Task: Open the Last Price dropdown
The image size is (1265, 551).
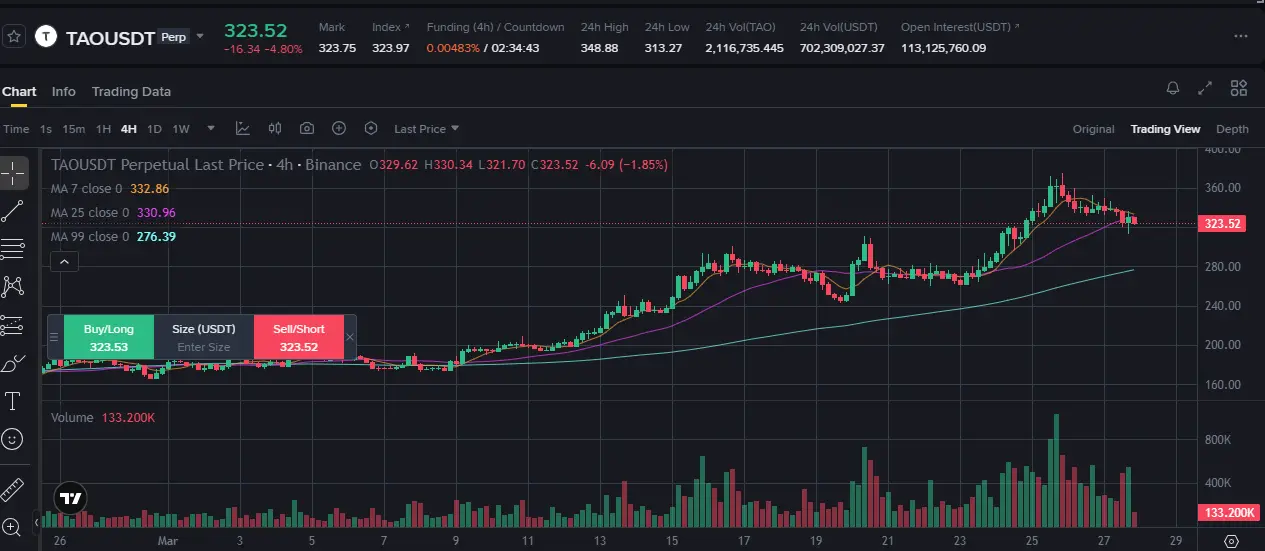Action: [x=427, y=129]
